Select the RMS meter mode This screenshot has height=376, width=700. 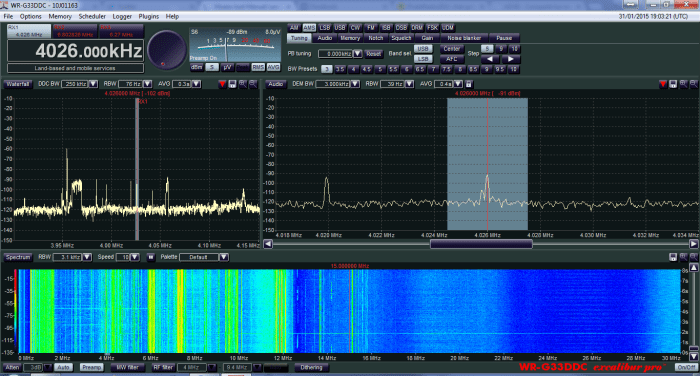(x=258, y=67)
